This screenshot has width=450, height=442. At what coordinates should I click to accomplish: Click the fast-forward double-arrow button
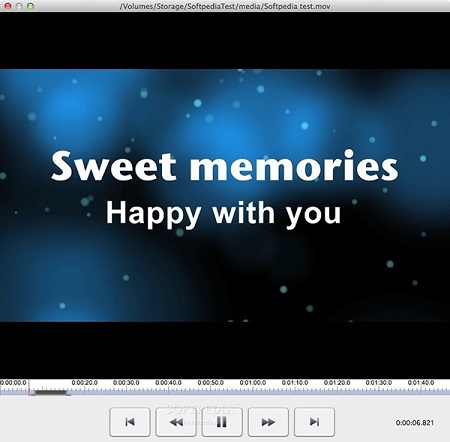(x=268, y=422)
